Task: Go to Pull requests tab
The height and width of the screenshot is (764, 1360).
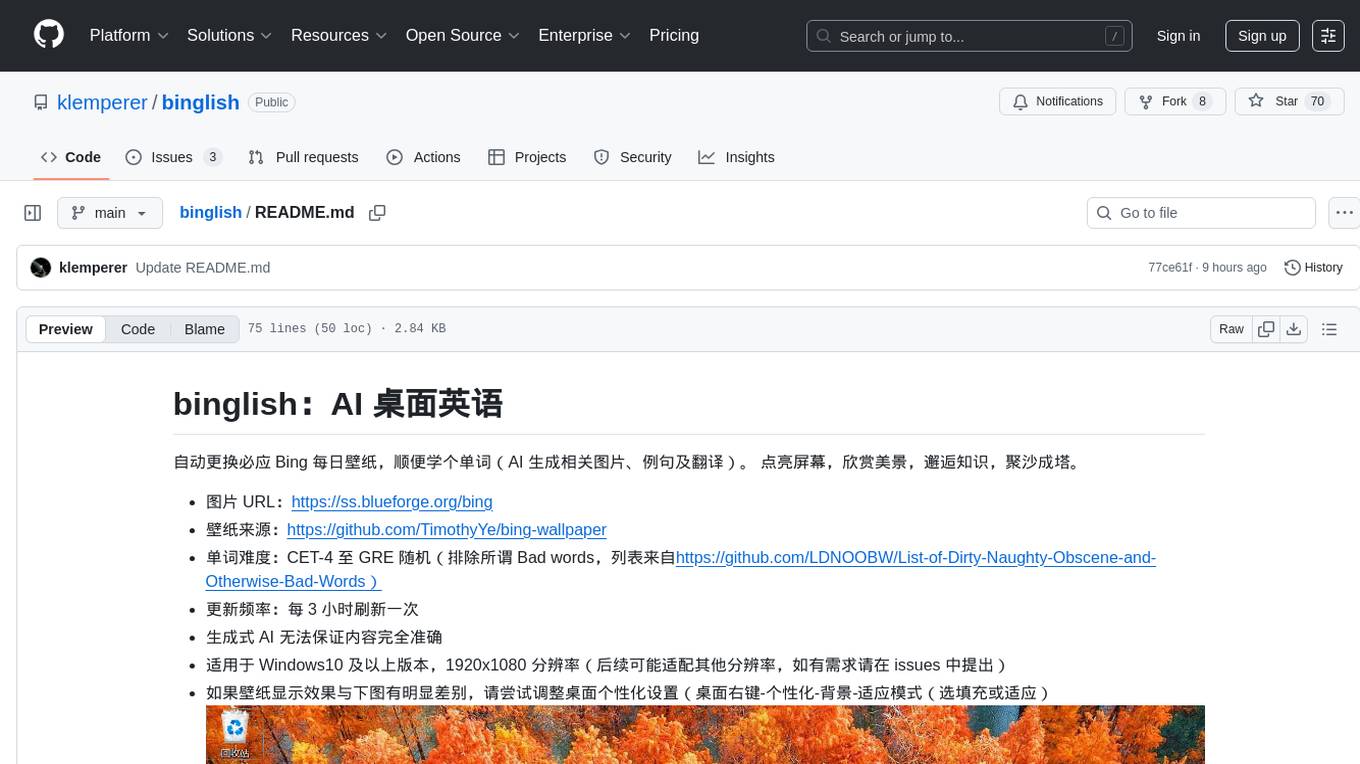Action: (x=303, y=157)
